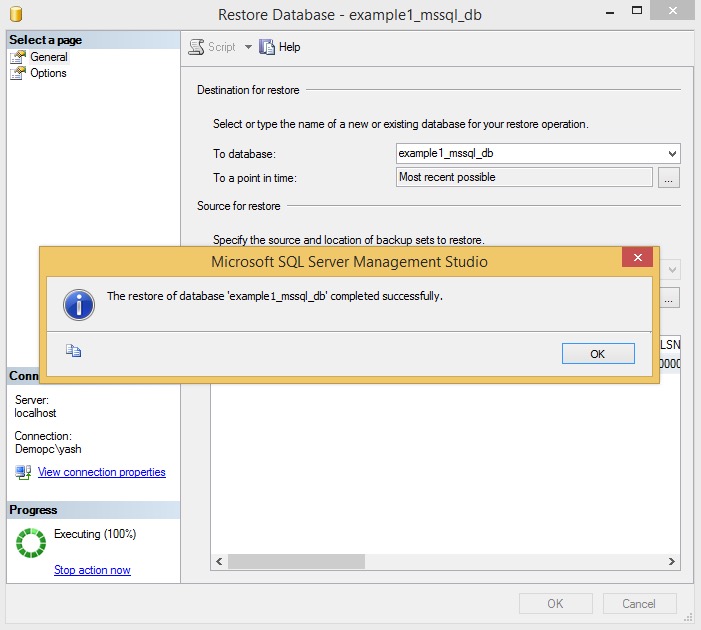Click the copy message icon in the dialog
Screen dimensions: 701x630
pyautogui.click(x=73, y=351)
